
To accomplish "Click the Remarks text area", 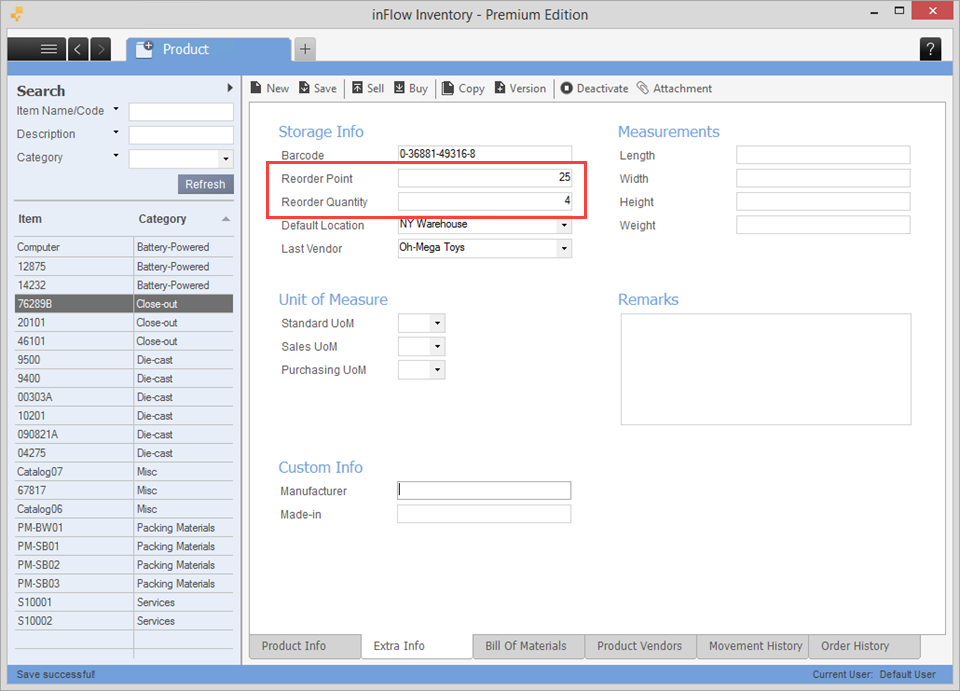I will (766, 370).
